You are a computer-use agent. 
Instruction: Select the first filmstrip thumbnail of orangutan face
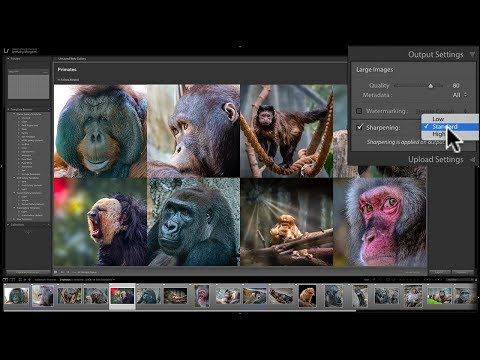tap(16, 296)
